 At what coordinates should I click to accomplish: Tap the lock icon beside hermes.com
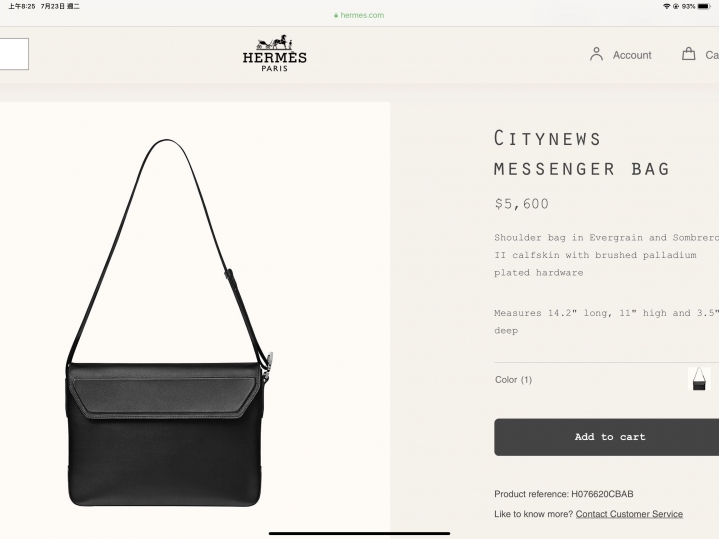[x=336, y=15]
